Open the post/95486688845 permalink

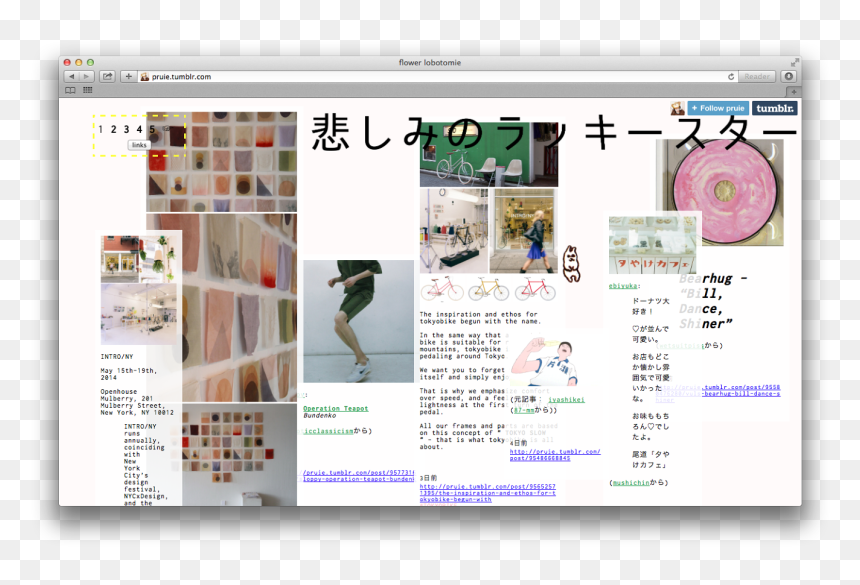[555, 455]
